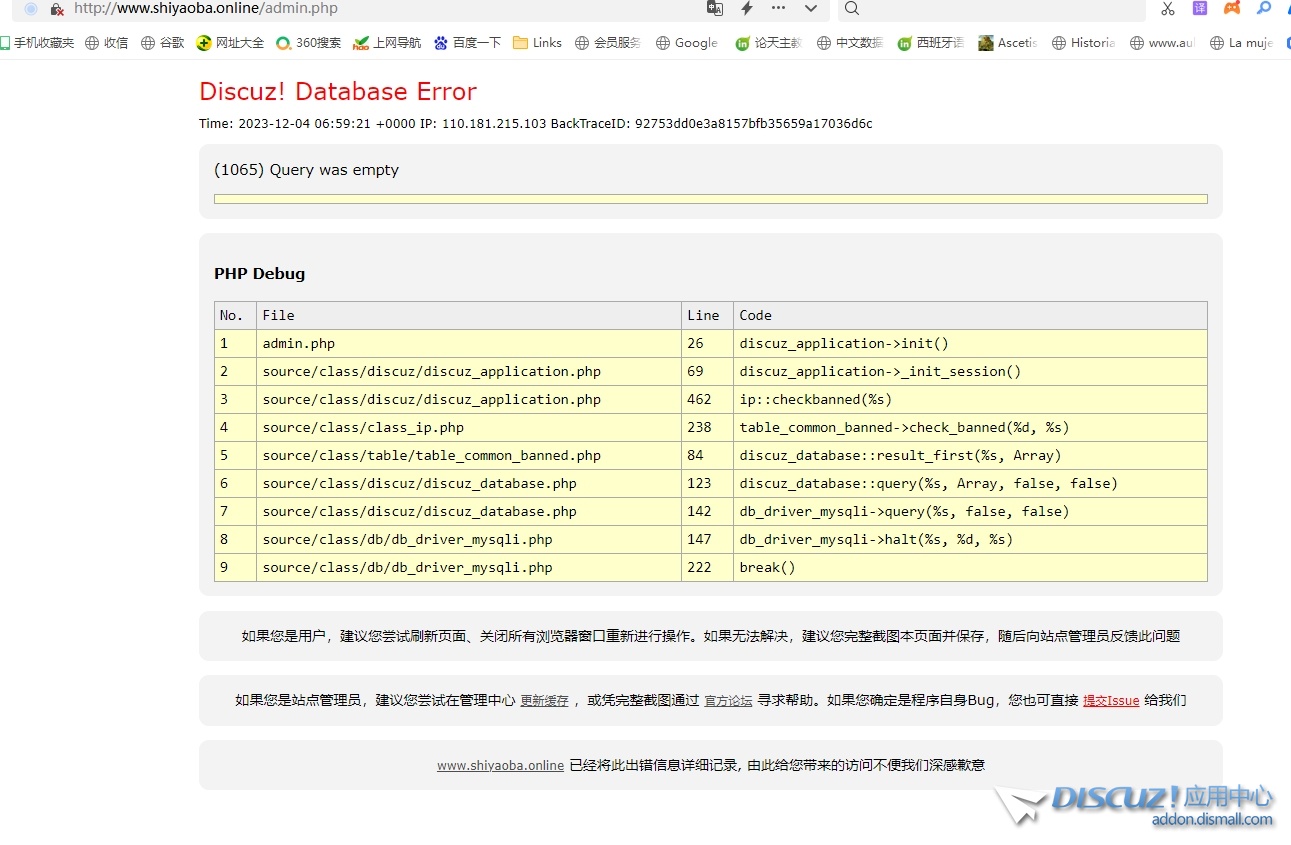Viewport: 1291px width, 845px height.
Task: Click the table_common_banned.php file cell
Action: point(469,455)
